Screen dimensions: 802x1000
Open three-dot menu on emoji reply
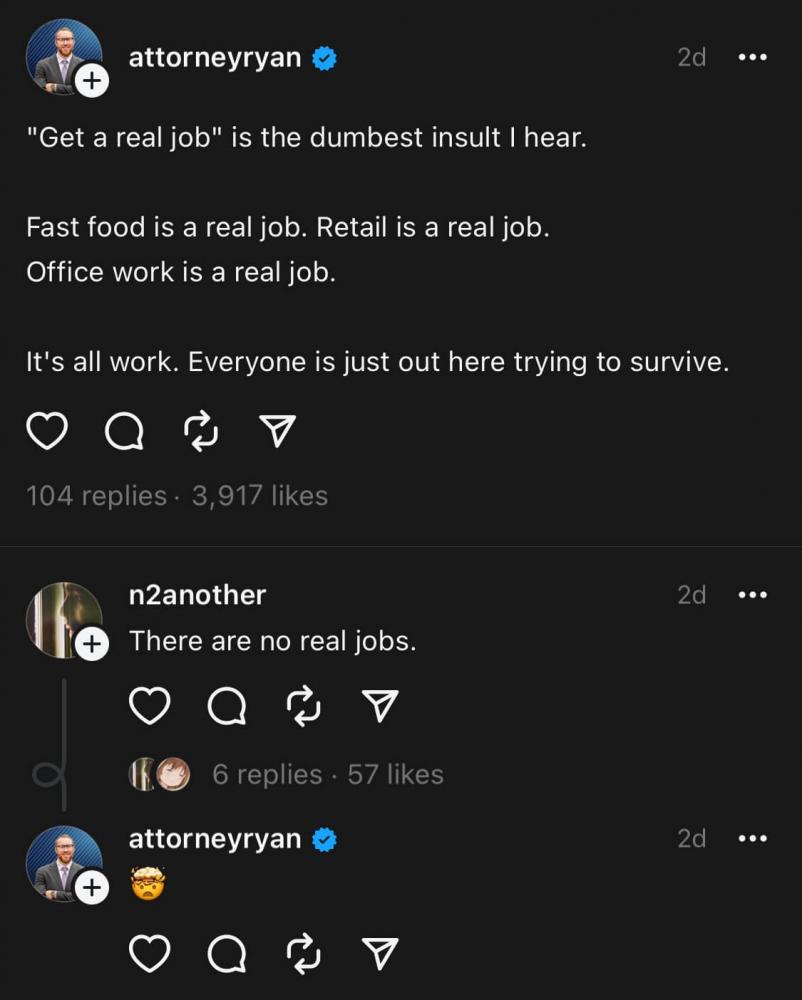point(752,838)
